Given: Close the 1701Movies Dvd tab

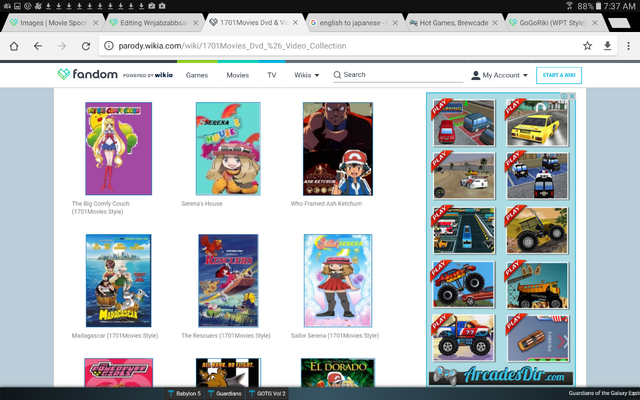Looking at the screenshot, I should (x=295, y=22).
